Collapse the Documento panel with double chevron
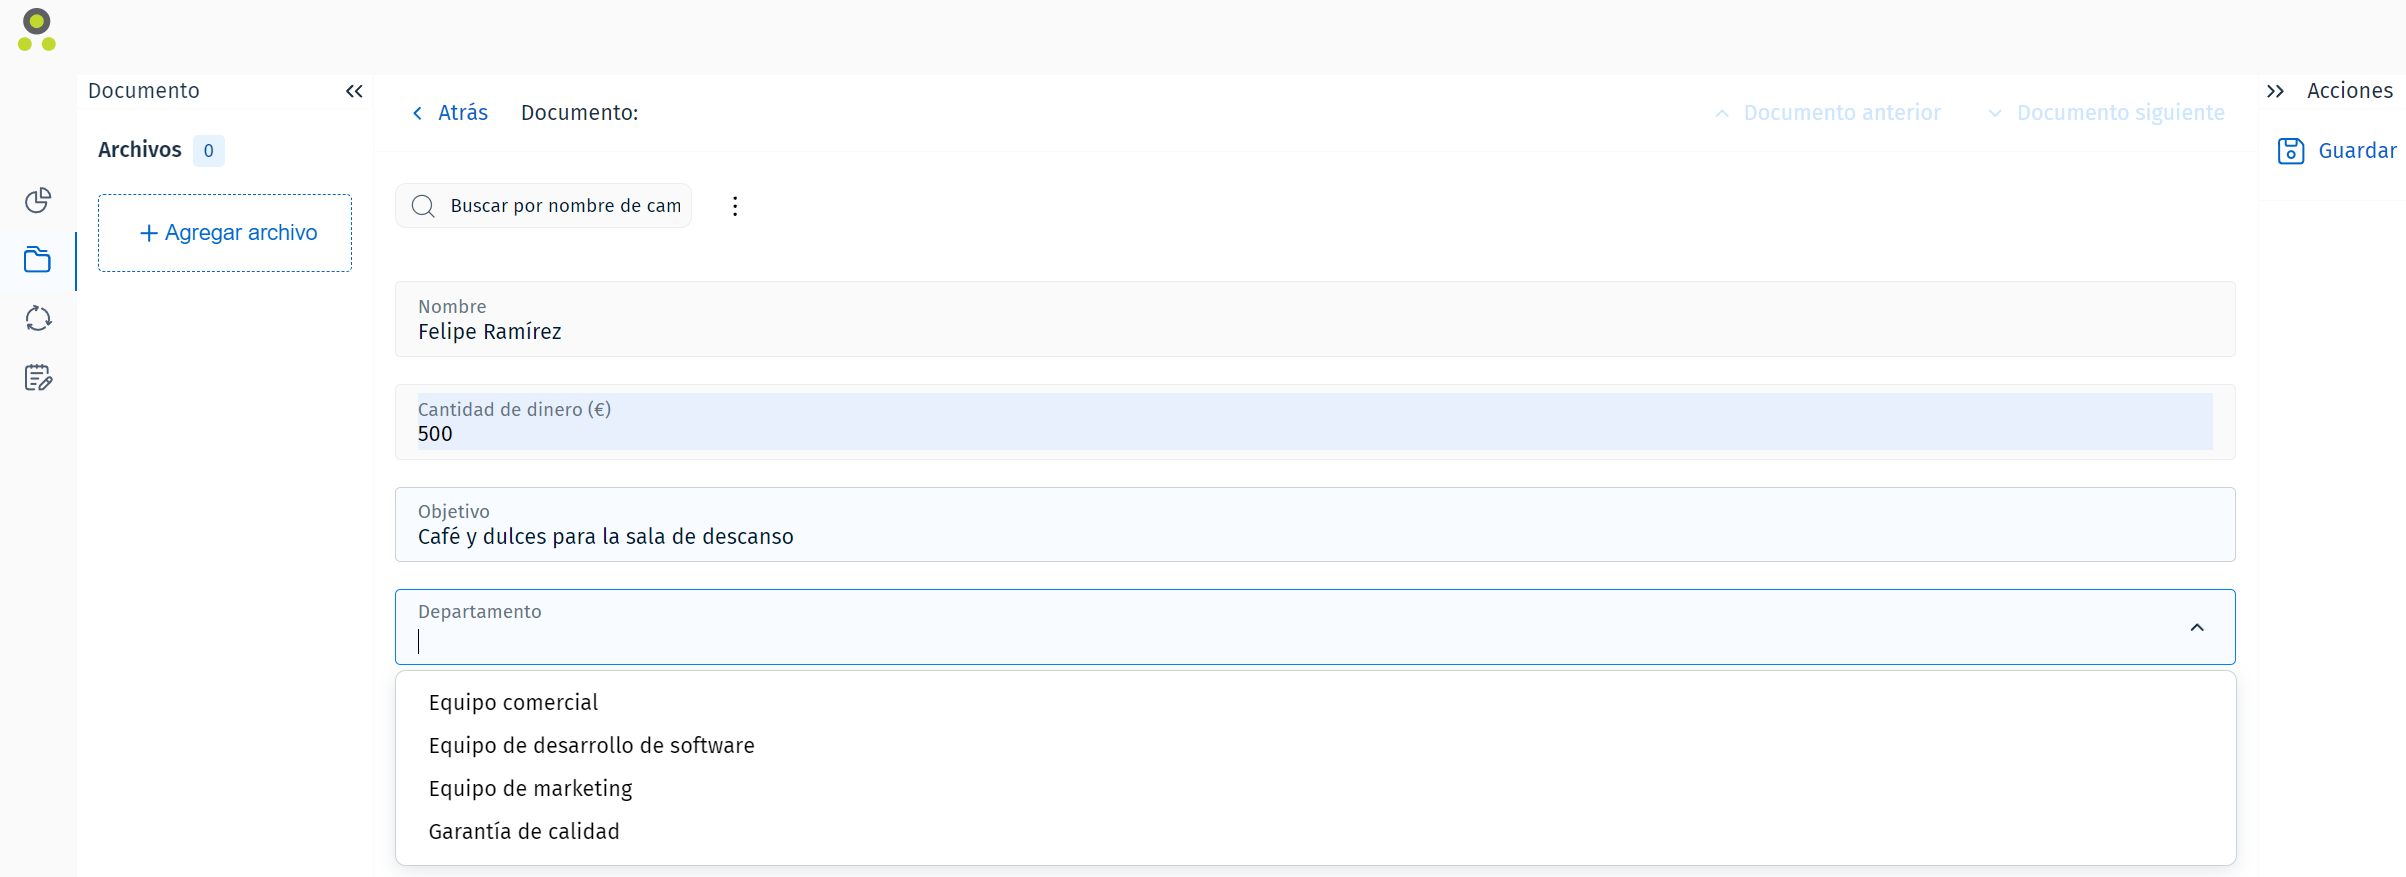Screen dimensions: 2406x877 tap(354, 91)
